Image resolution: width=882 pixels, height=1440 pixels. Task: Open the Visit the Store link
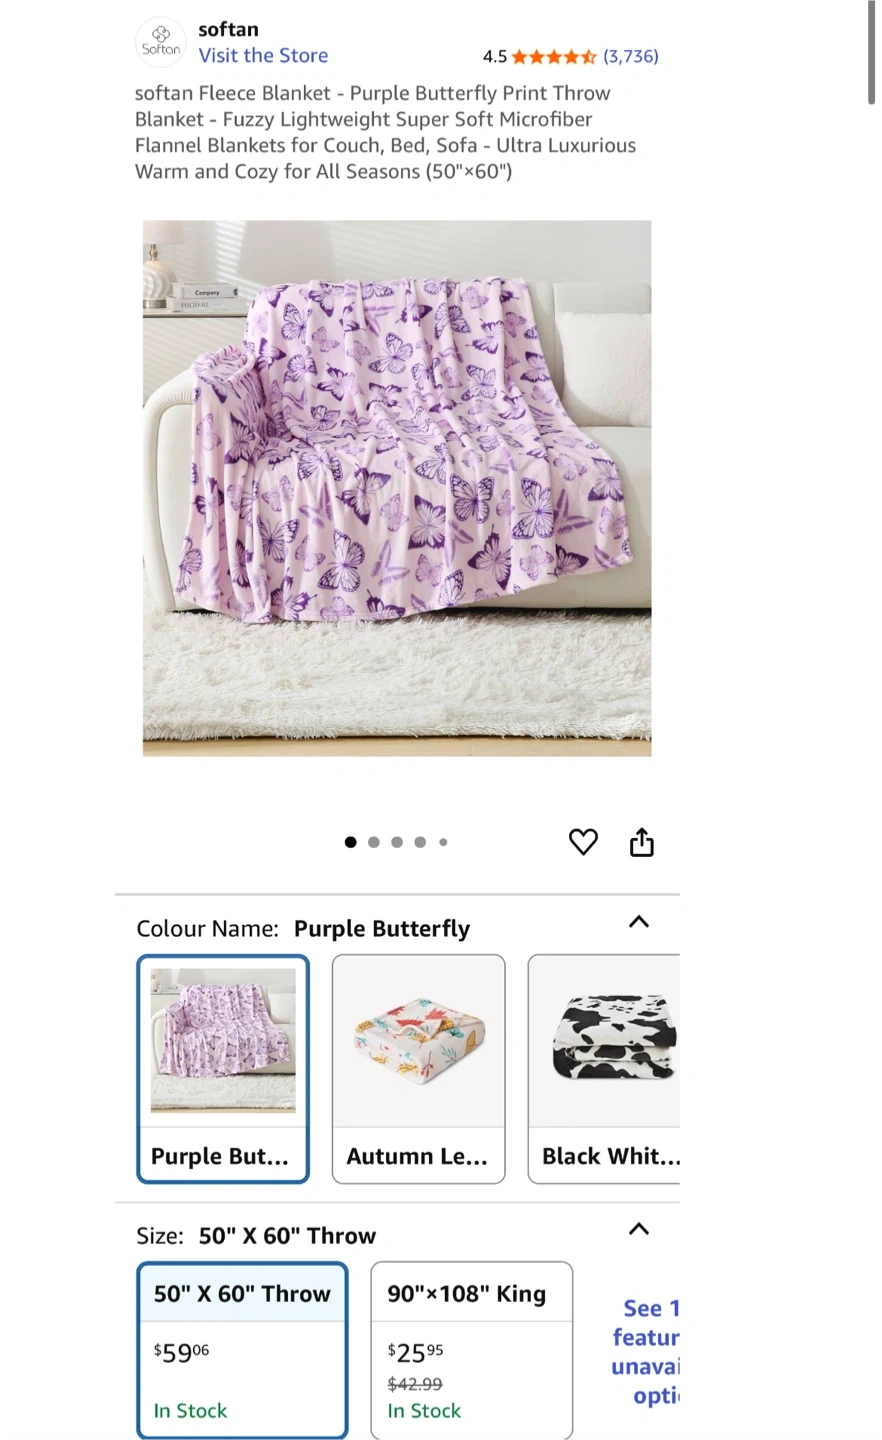263,56
